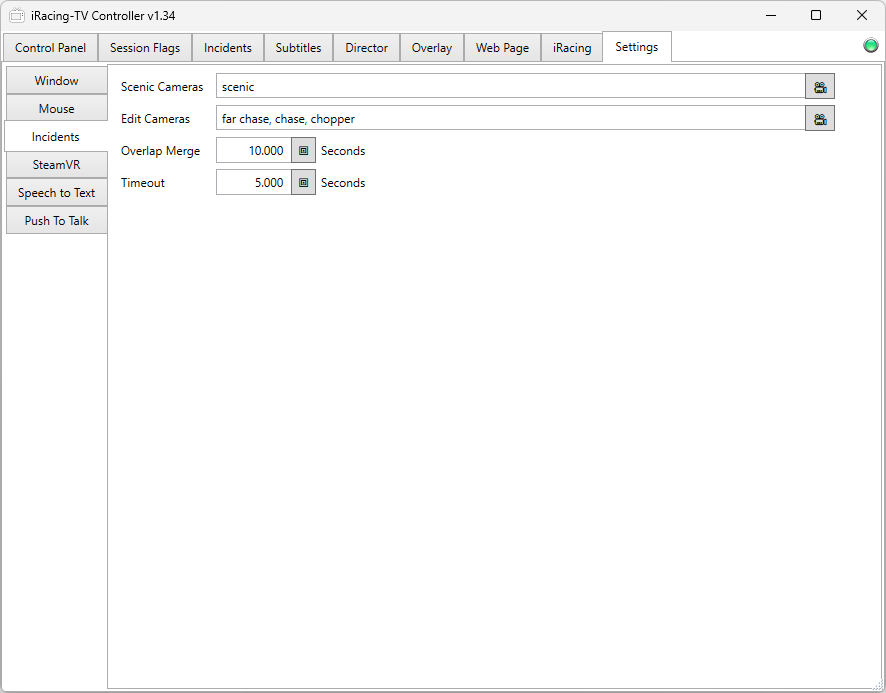Click the square icon next to Overlap Merge value

click(303, 150)
